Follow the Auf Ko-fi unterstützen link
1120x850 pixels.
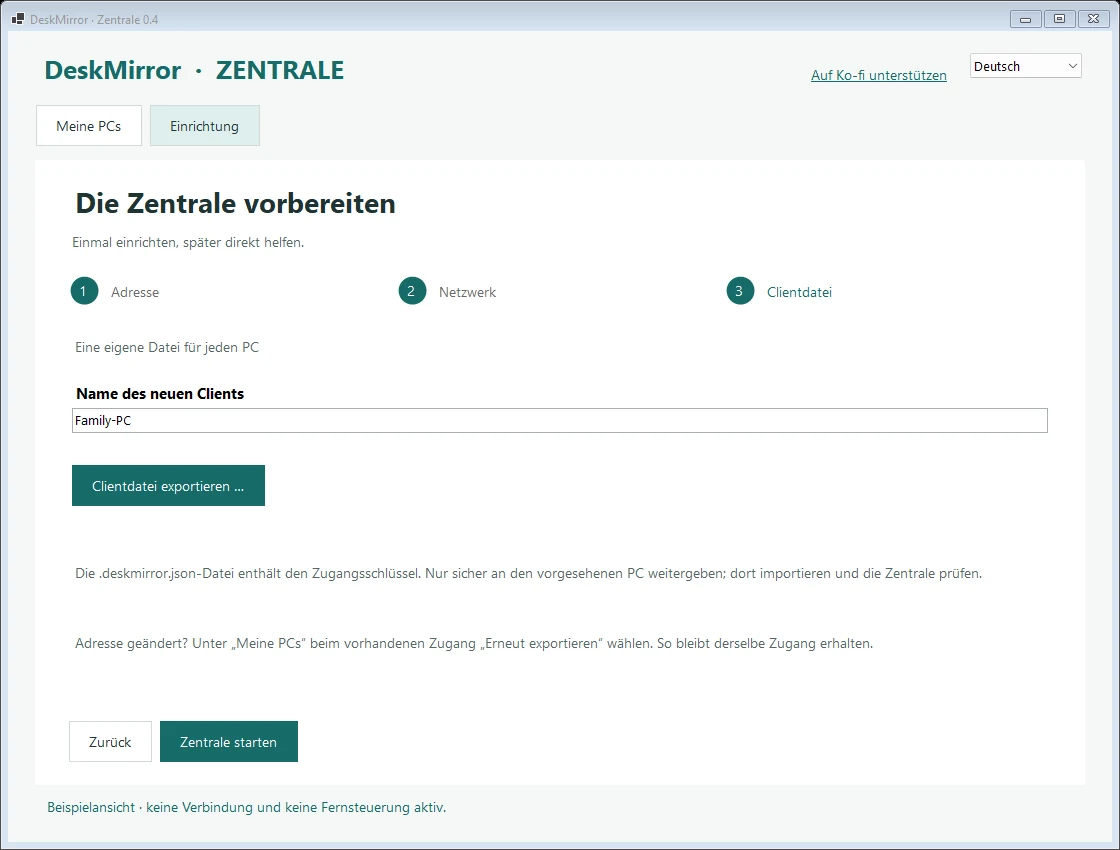[x=879, y=75]
